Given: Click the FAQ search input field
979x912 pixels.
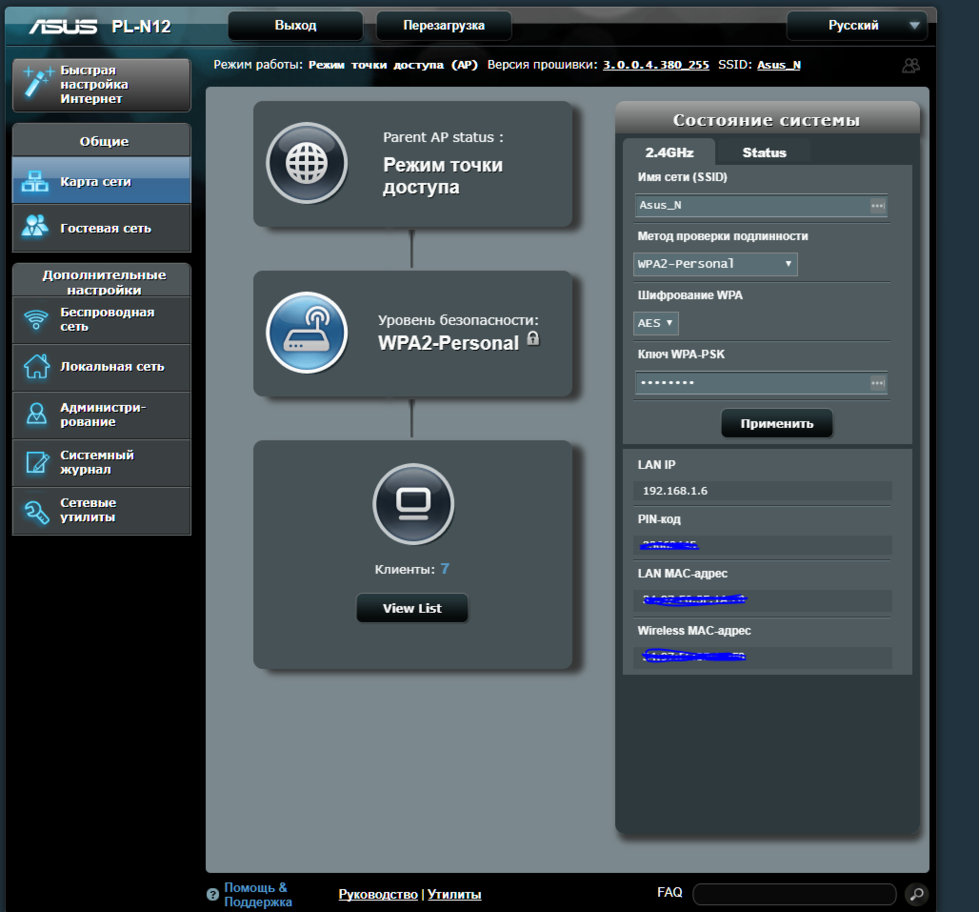Looking at the screenshot, I should 794,894.
